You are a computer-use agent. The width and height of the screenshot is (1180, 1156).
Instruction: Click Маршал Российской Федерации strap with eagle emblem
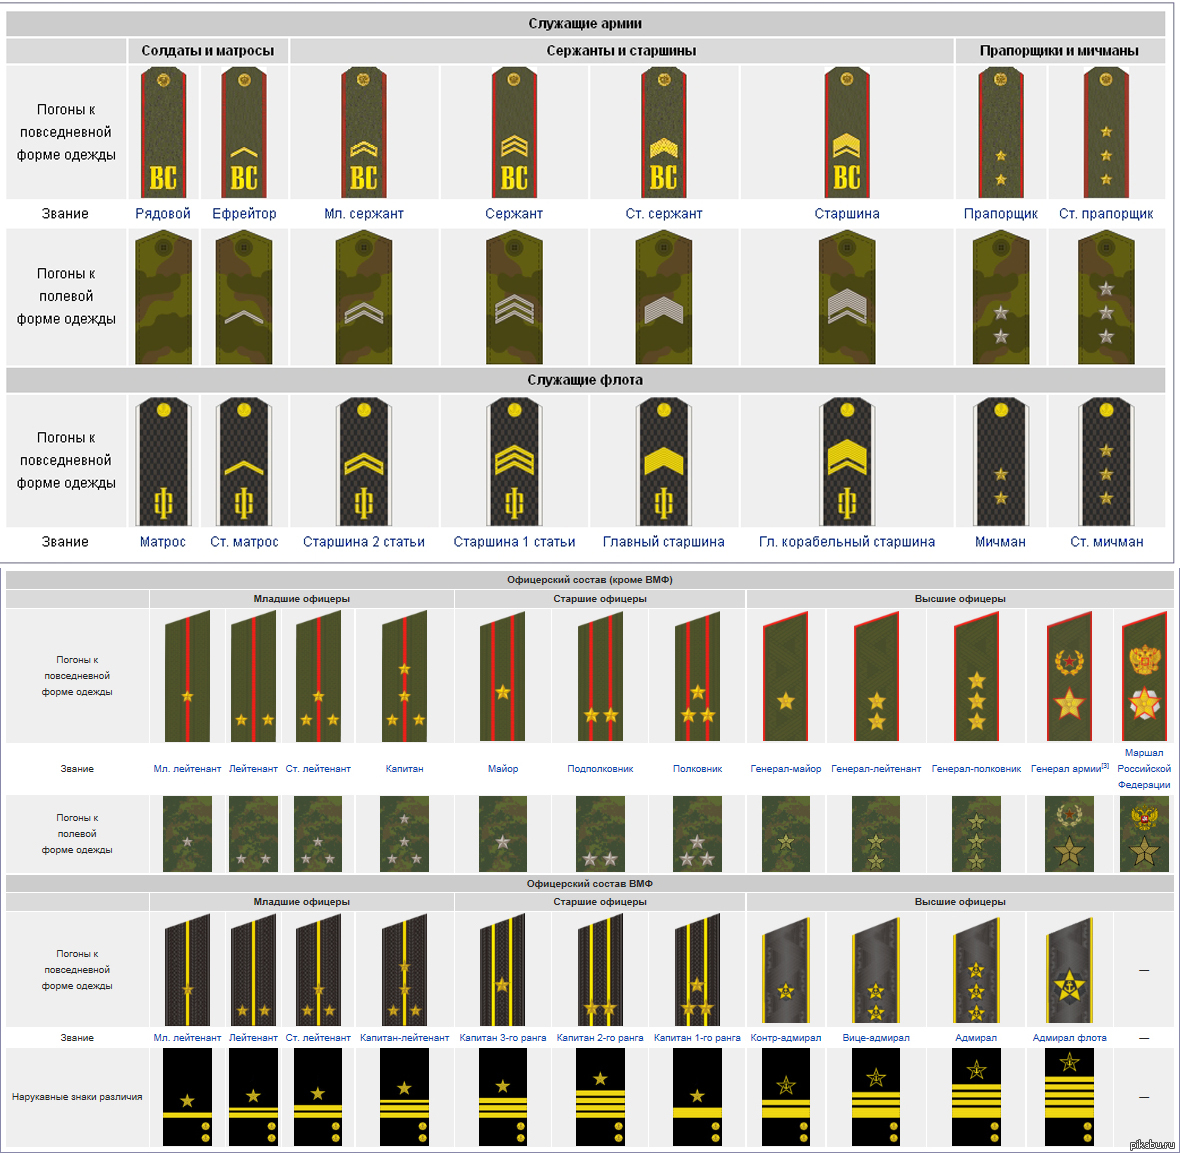(1144, 676)
